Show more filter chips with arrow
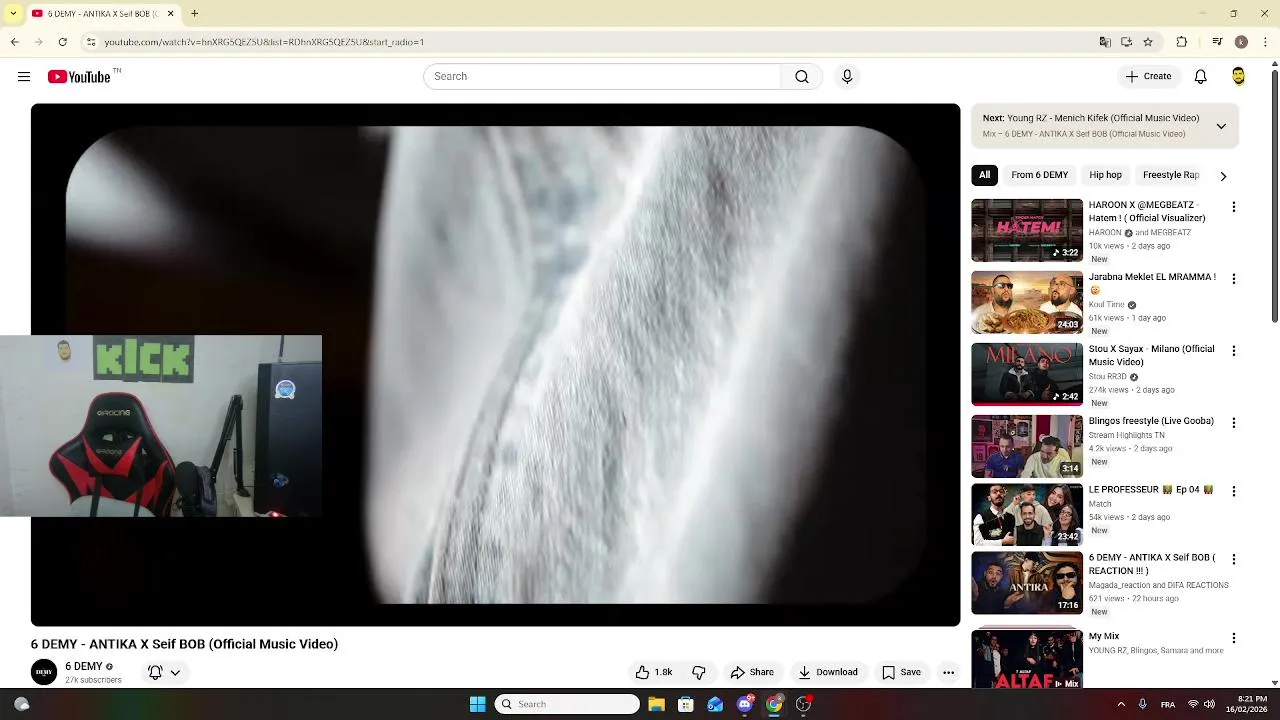Screen dimensions: 1280x720 pos(1223,176)
